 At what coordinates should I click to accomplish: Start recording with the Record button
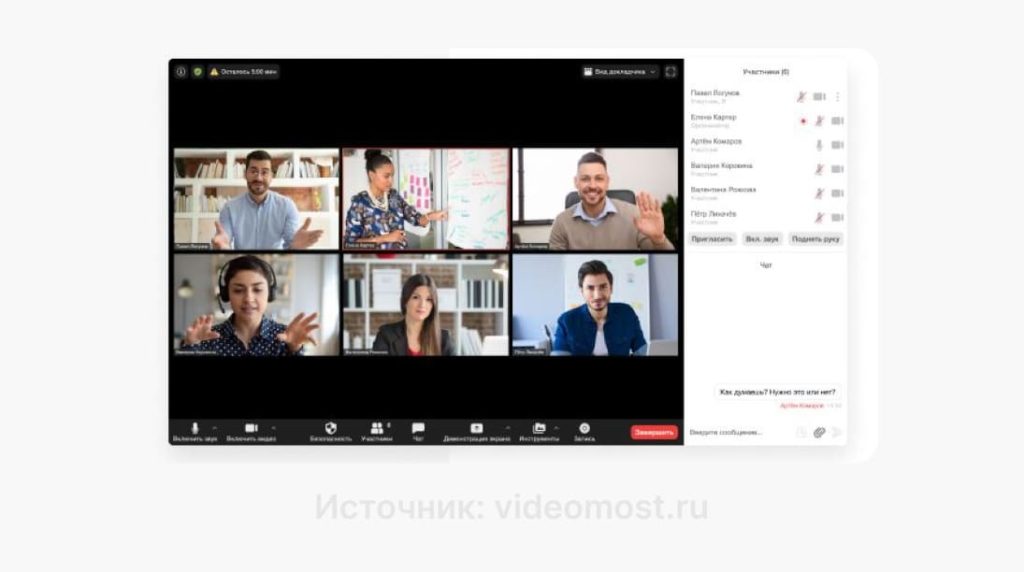coord(584,432)
